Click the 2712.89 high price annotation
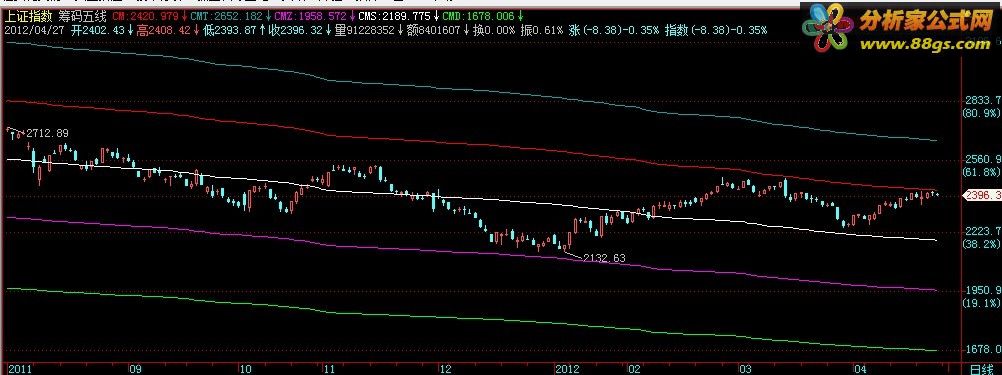 (x=47, y=134)
